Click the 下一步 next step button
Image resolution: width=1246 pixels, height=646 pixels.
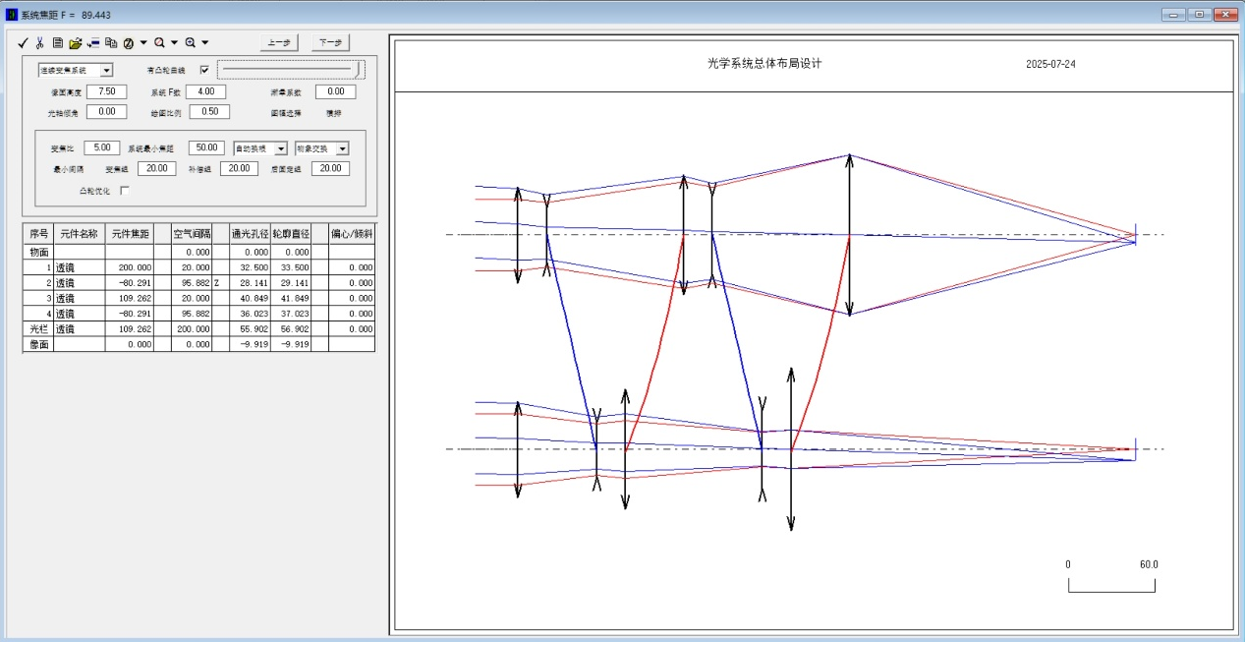pyautogui.click(x=330, y=43)
